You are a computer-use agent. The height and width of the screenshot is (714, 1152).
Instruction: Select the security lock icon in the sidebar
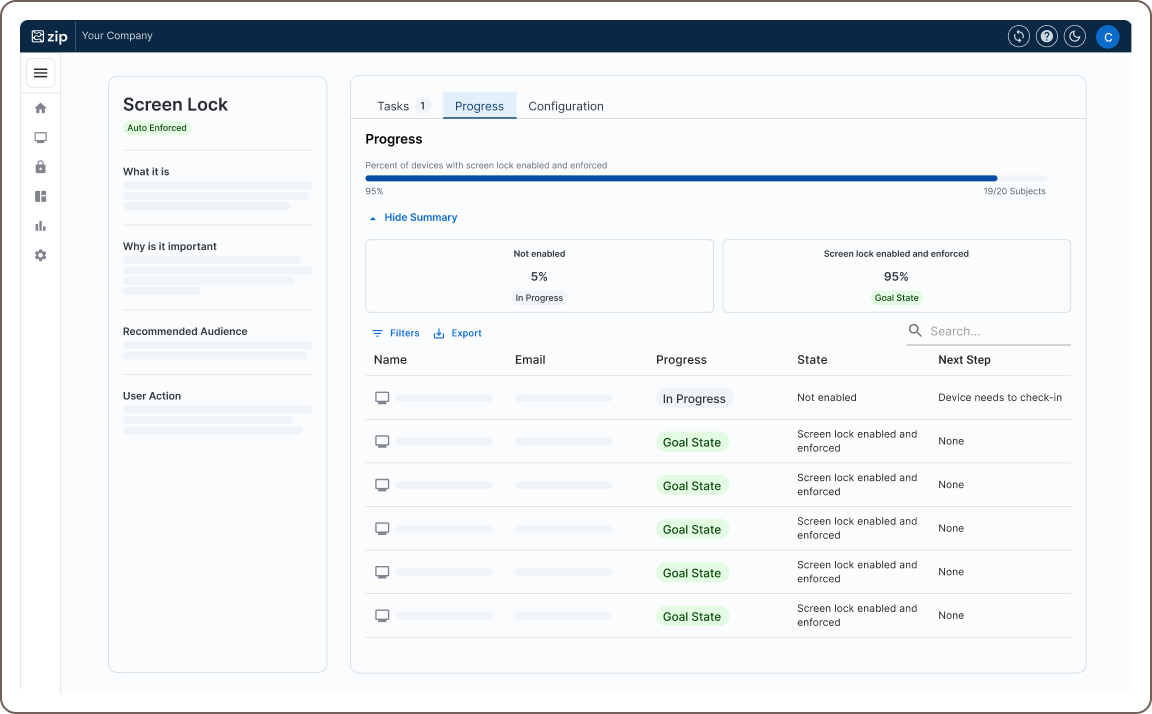40,166
